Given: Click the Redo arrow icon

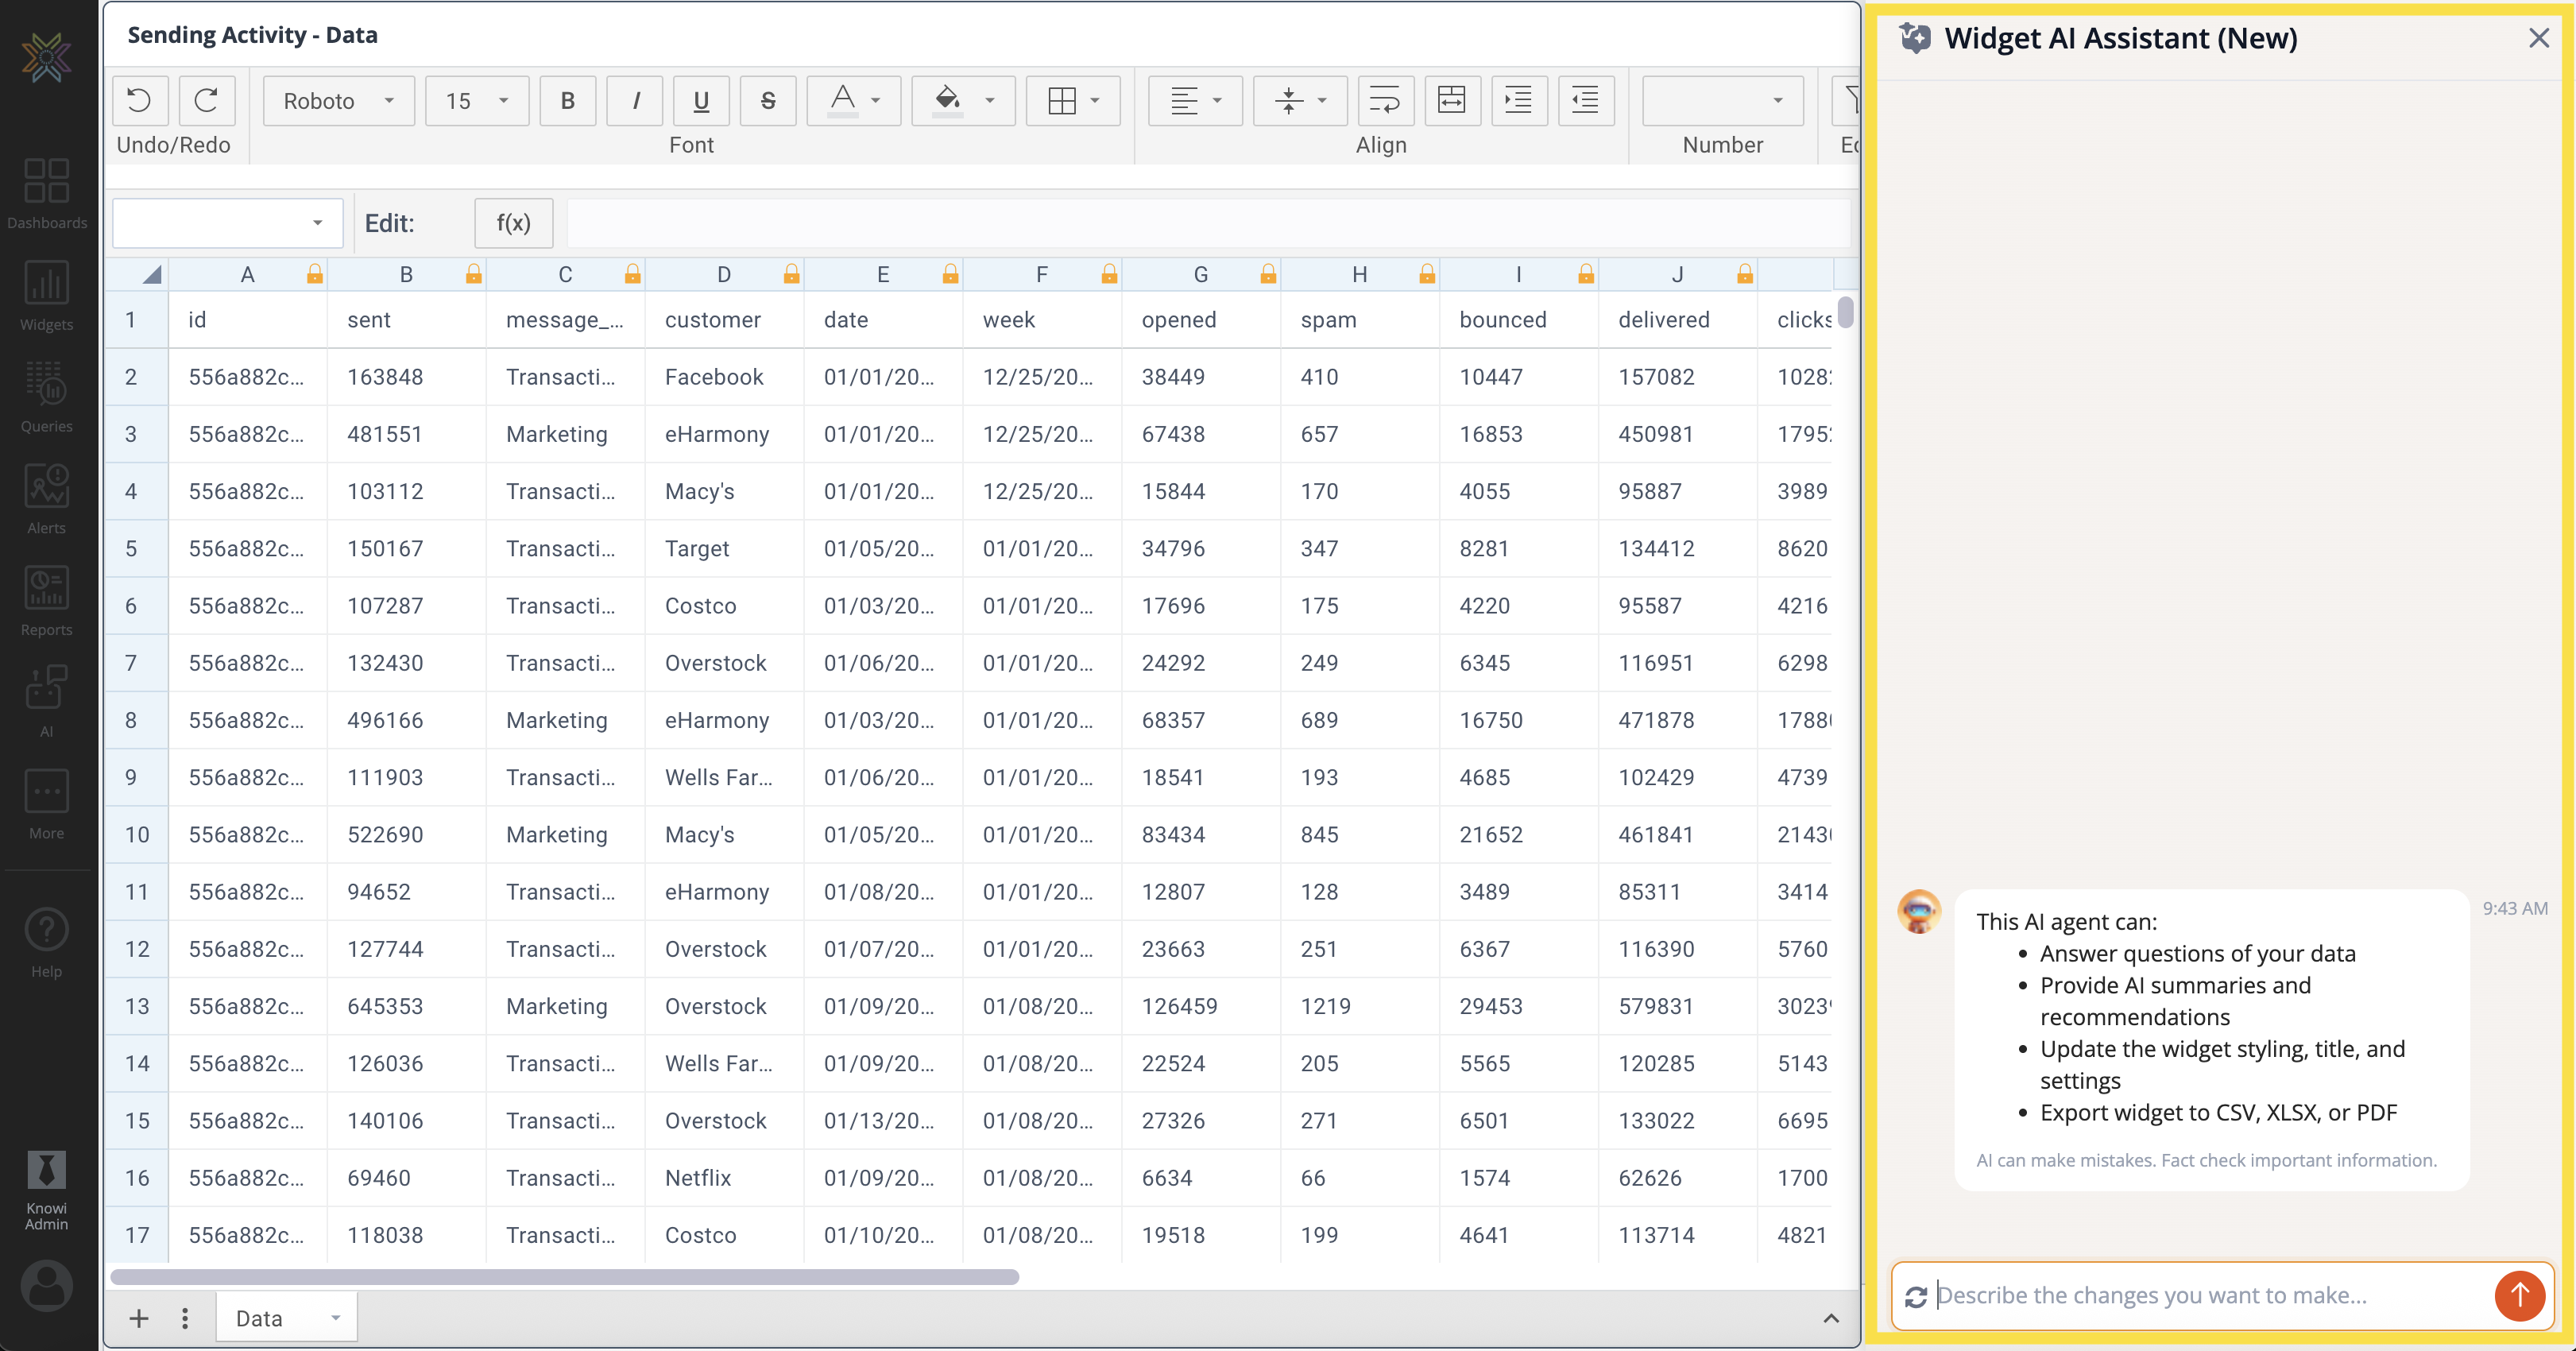Looking at the screenshot, I should [207, 101].
